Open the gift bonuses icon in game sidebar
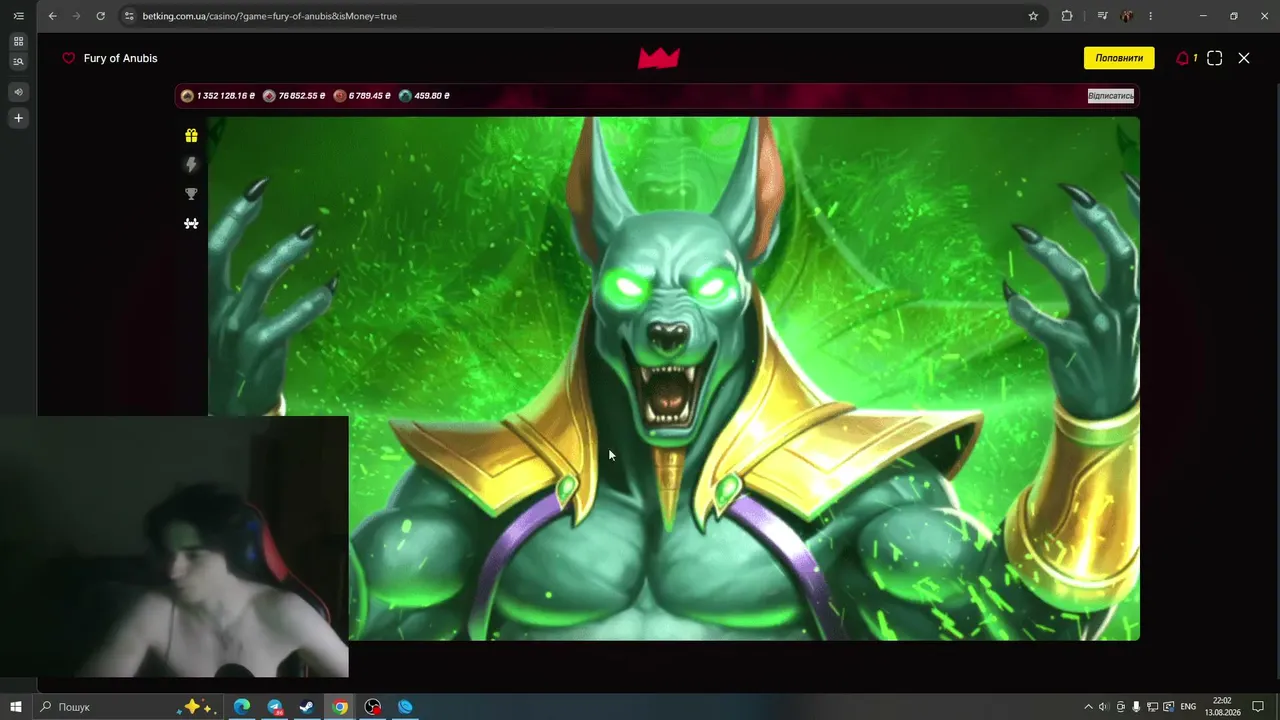The image size is (1280, 720). click(191, 135)
